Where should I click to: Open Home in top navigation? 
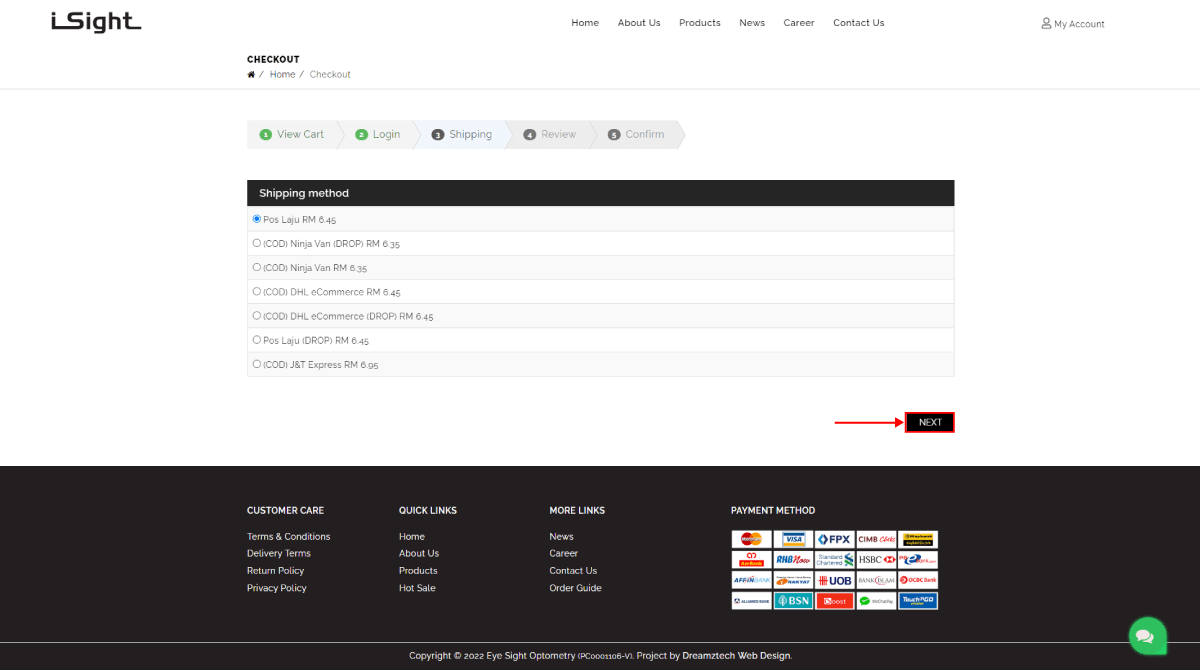(x=585, y=23)
